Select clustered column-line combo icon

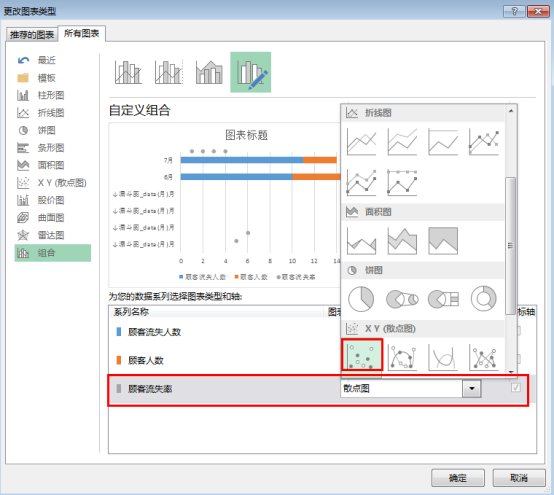coord(129,72)
